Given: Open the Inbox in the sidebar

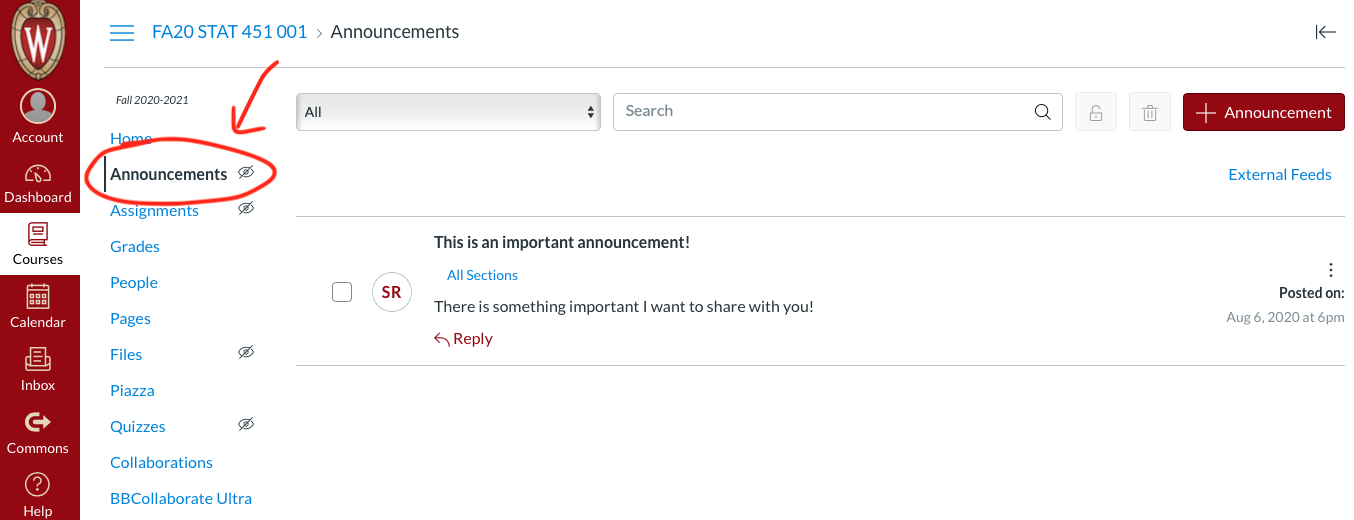Looking at the screenshot, I should click(38, 368).
